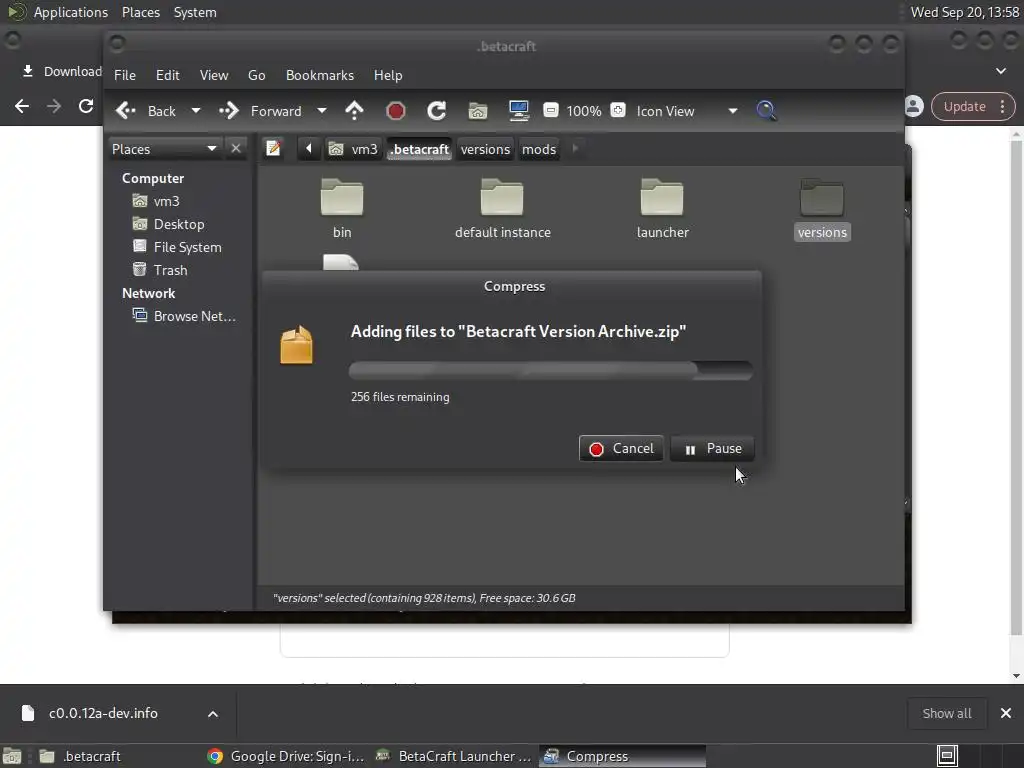Image resolution: width=1024 pixels, height=768 pixels.
Task: Open vm3 in the sidebar
Action: (167, 201)
